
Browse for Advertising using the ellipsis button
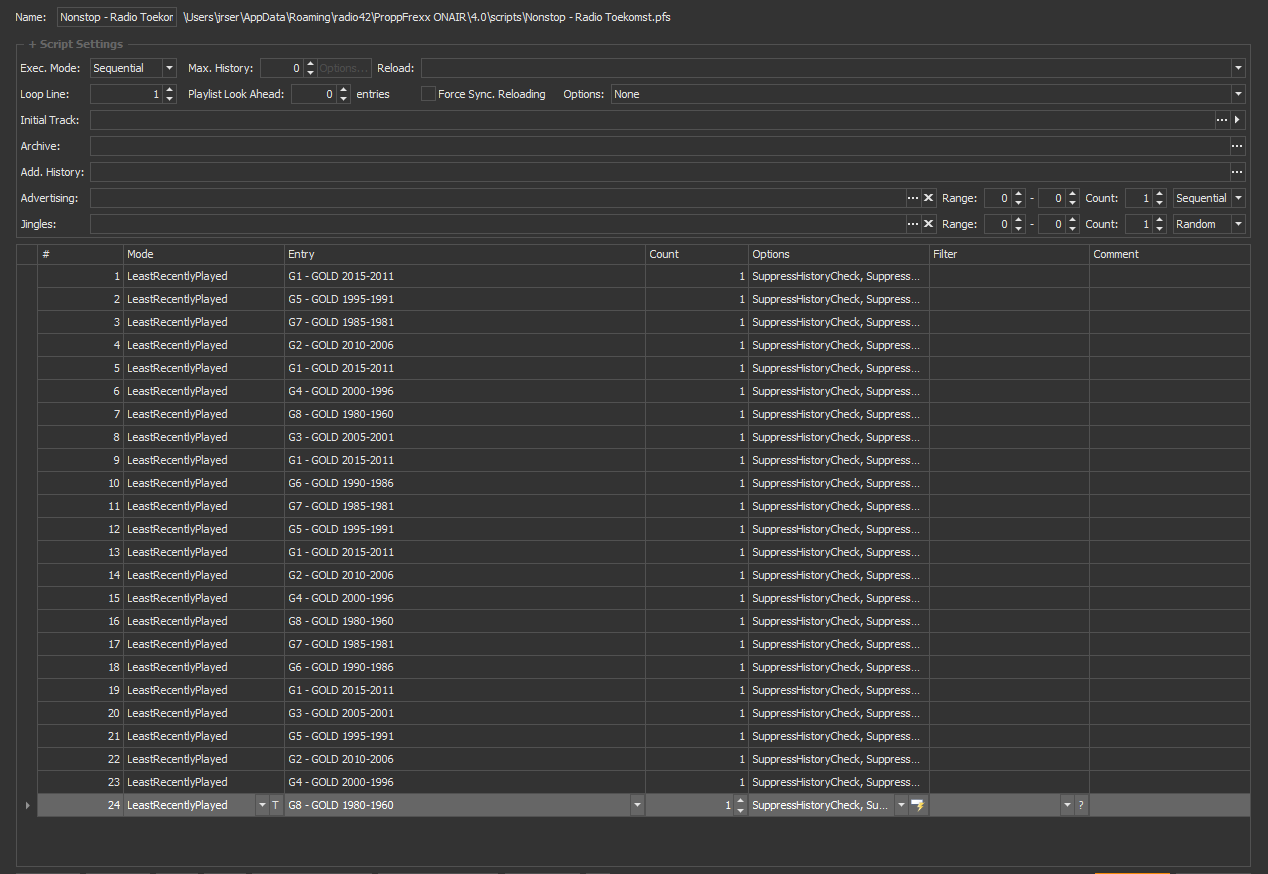coord(912,198)
